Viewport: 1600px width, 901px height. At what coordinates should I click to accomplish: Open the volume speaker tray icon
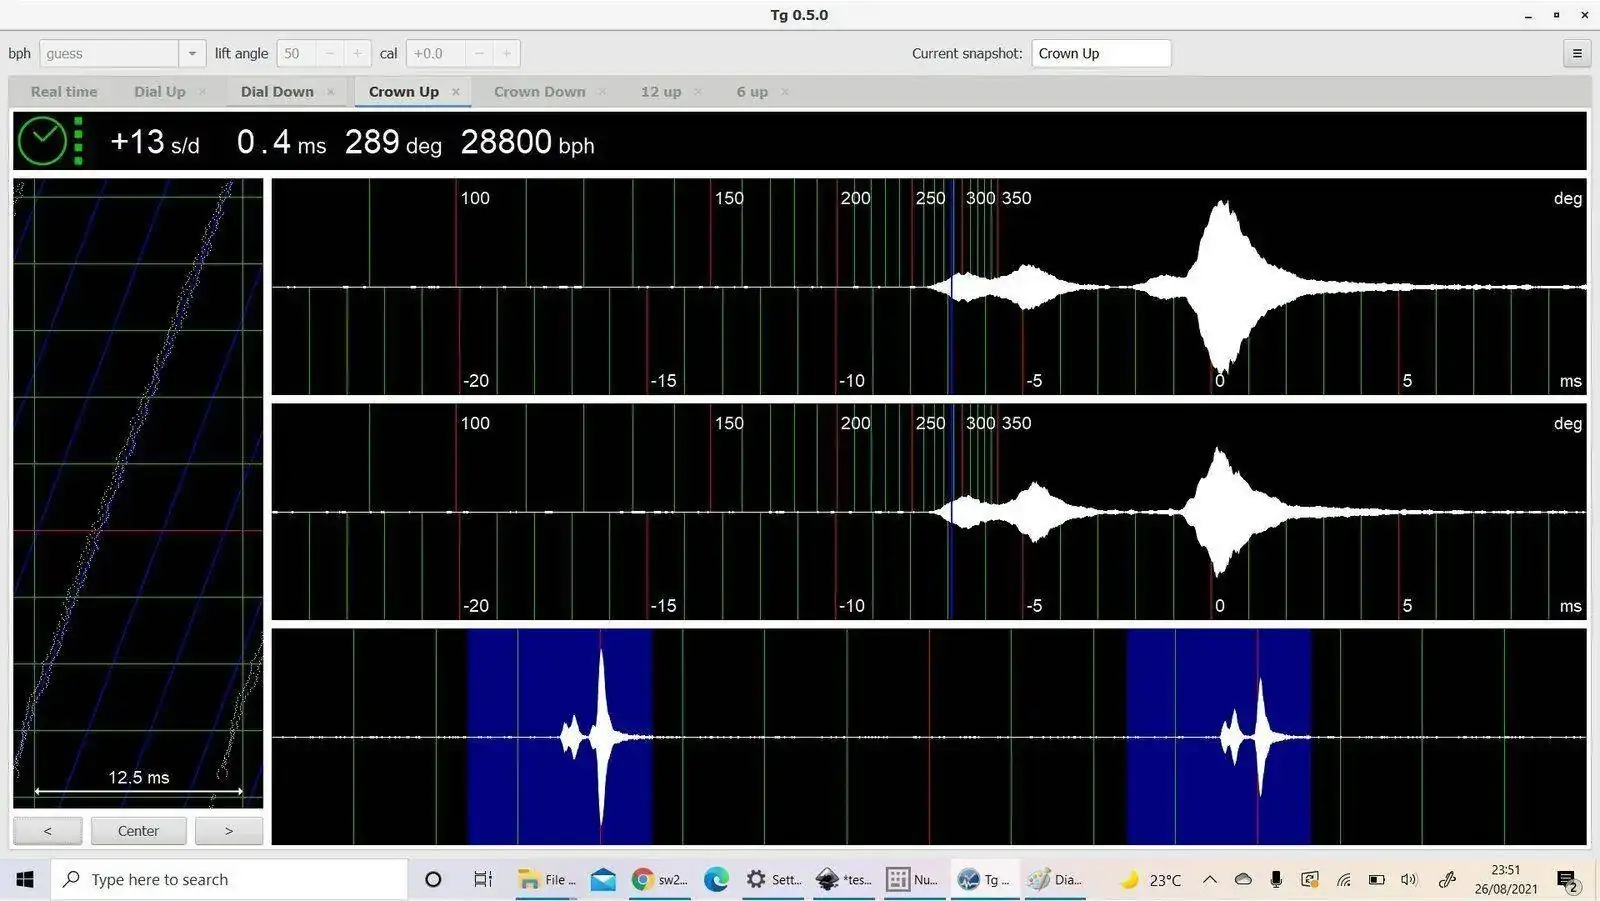pyautogui.click(x=1409, y=880)
